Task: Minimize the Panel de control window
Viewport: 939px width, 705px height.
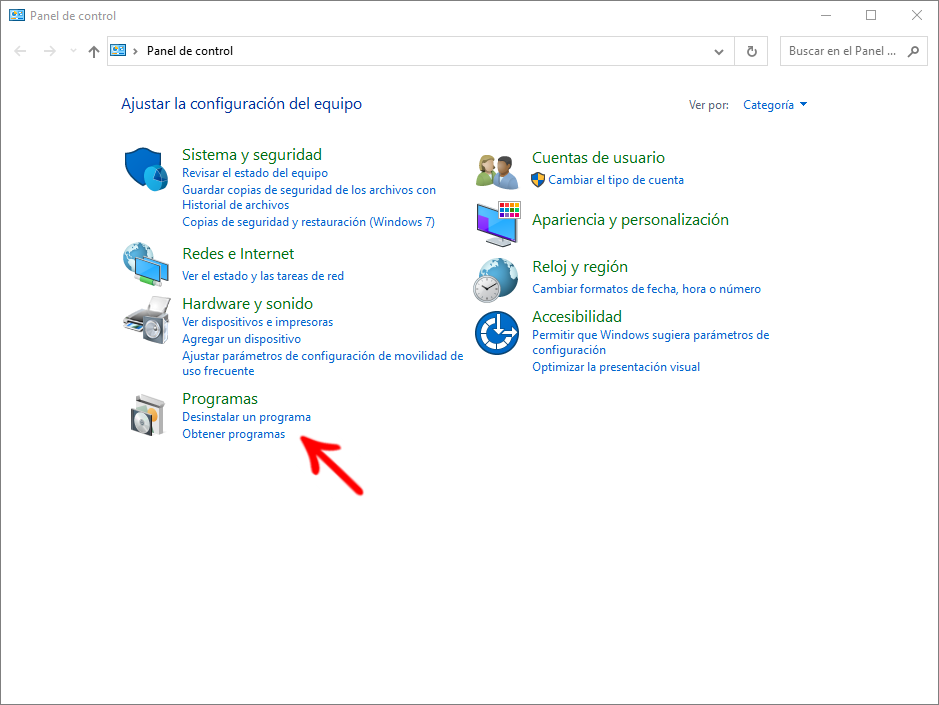Action: (826, 16)
